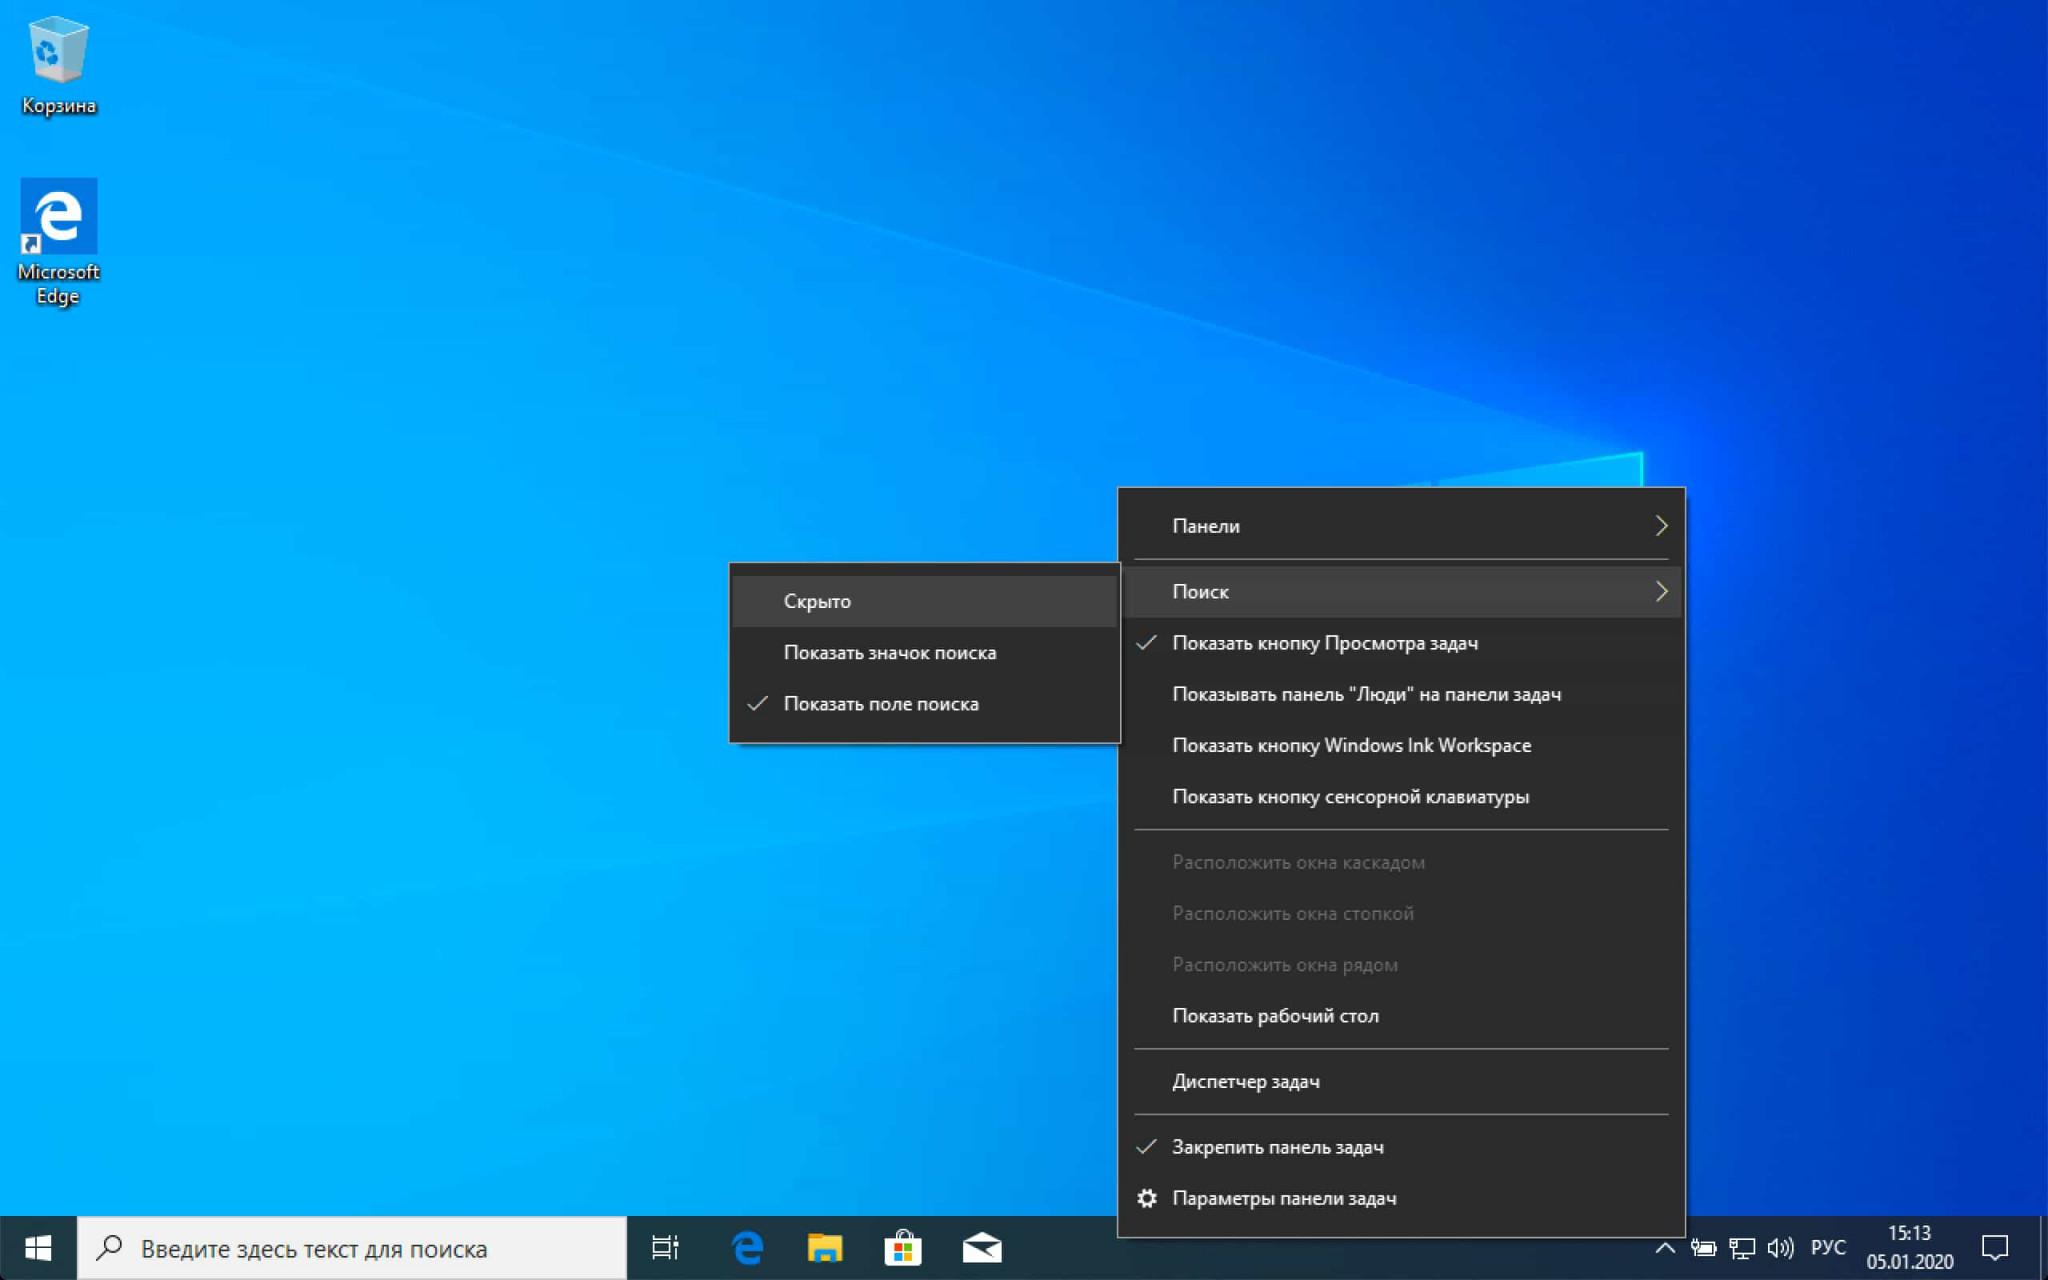This screenshot has height=1280, width=2048.
Task: Expand the 'Поиск' submenu arrow
Action: coord(1660,590)
